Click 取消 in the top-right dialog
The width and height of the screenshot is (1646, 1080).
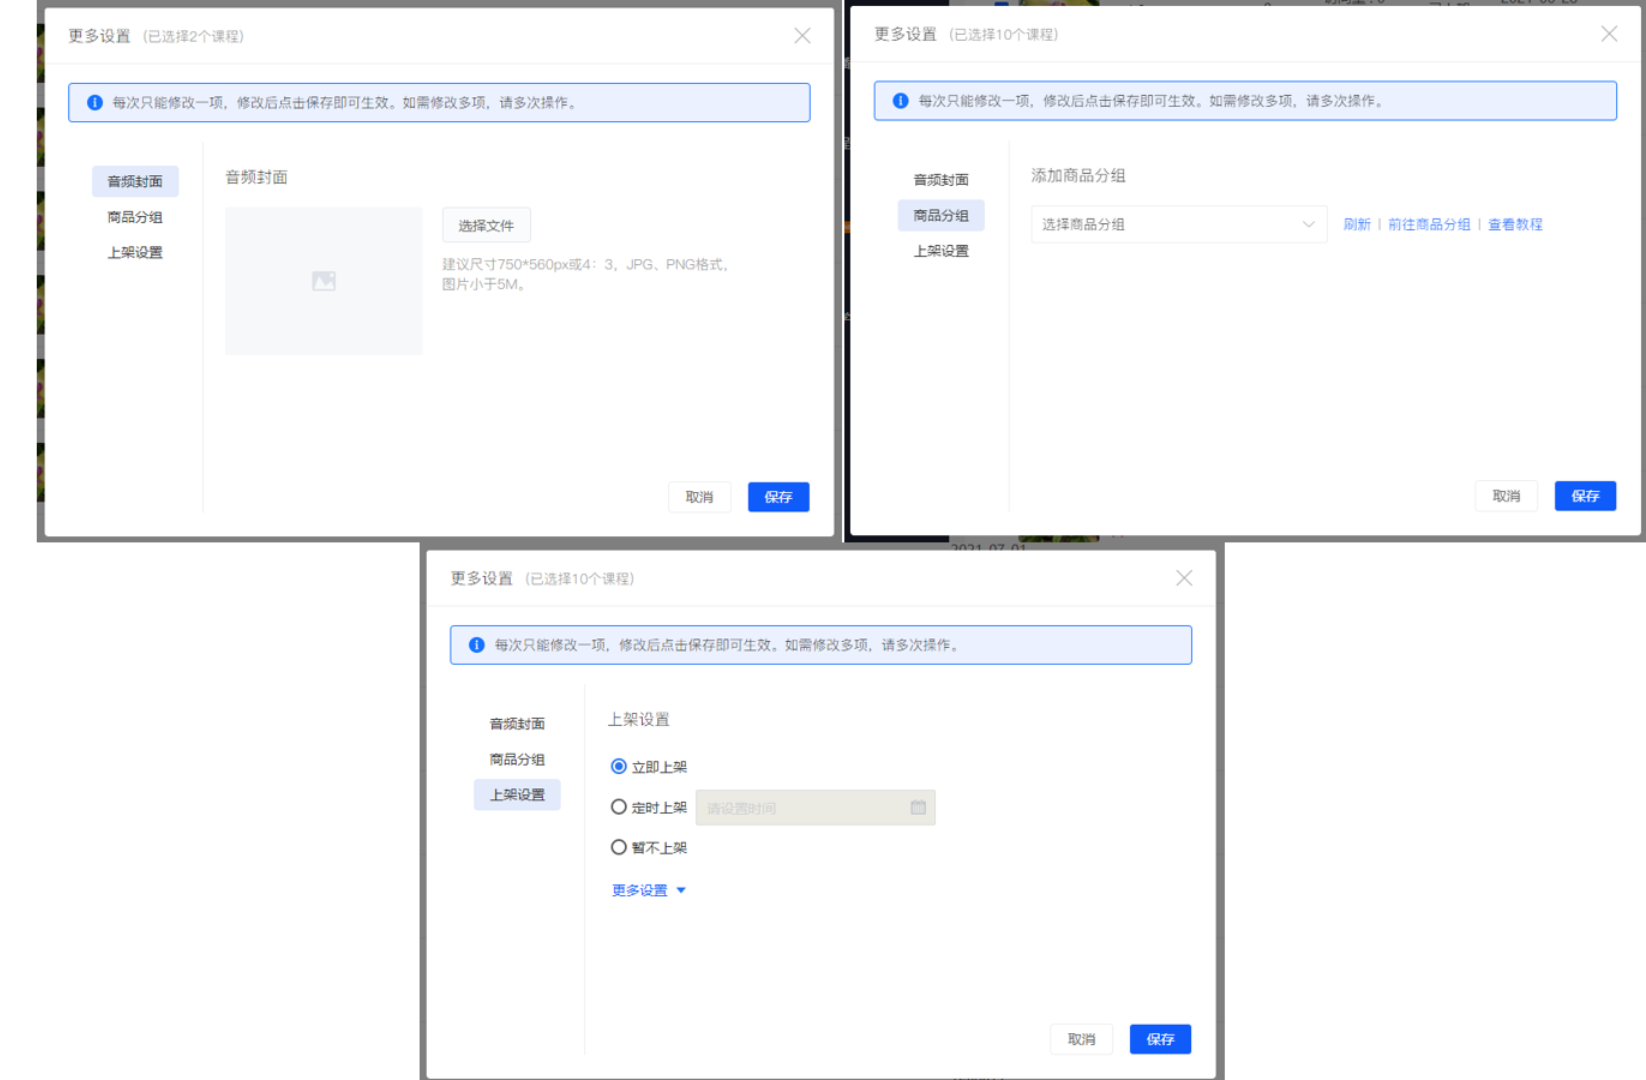click(x=1506, y=496)
